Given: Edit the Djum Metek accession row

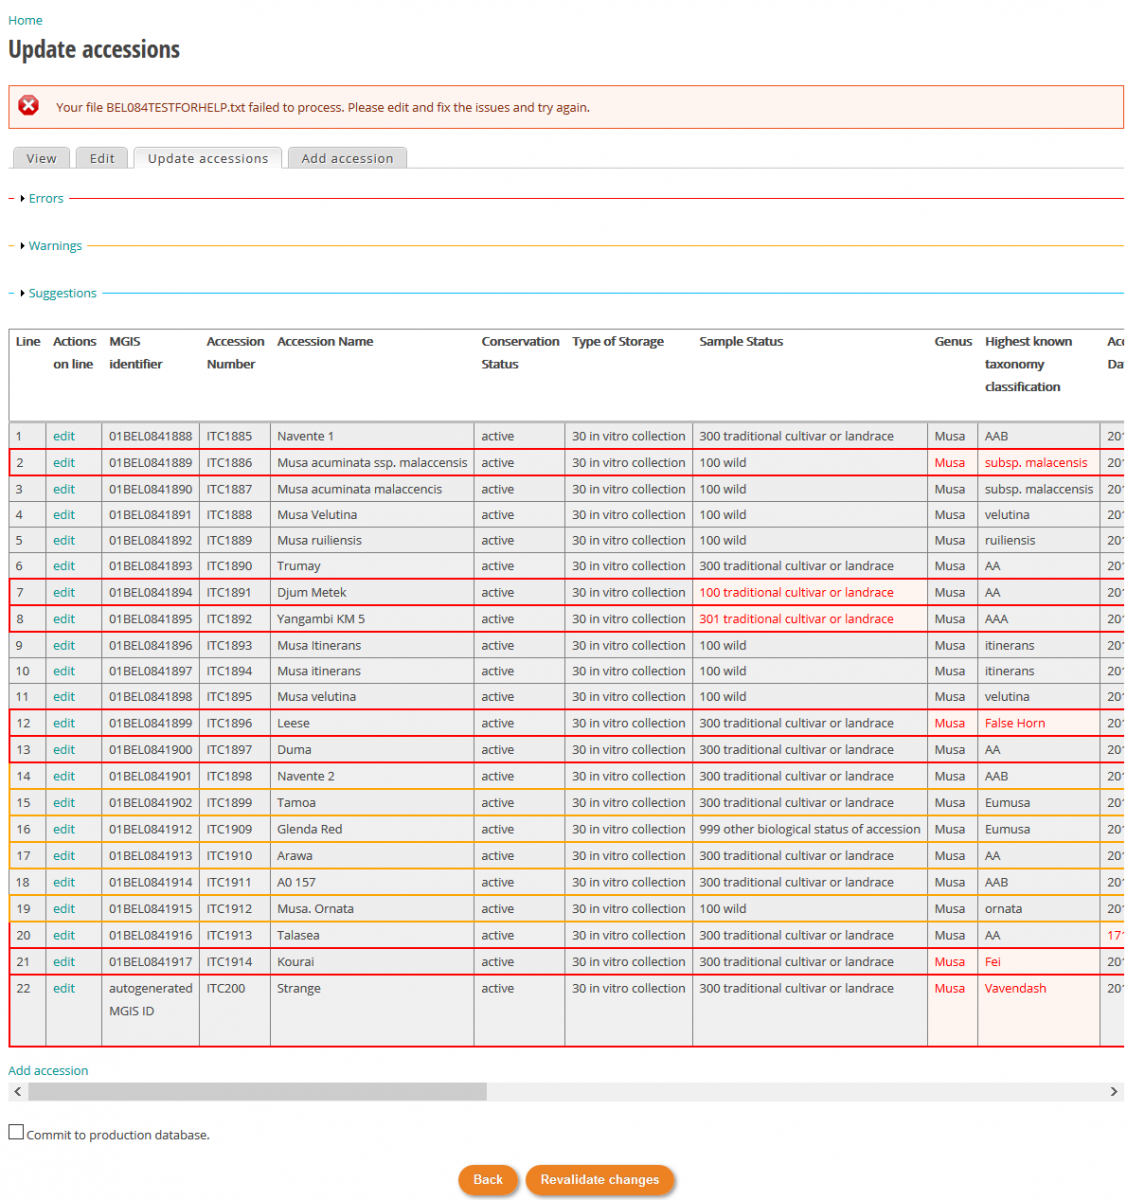Looking at the screenshot, I should coord(64,593).
